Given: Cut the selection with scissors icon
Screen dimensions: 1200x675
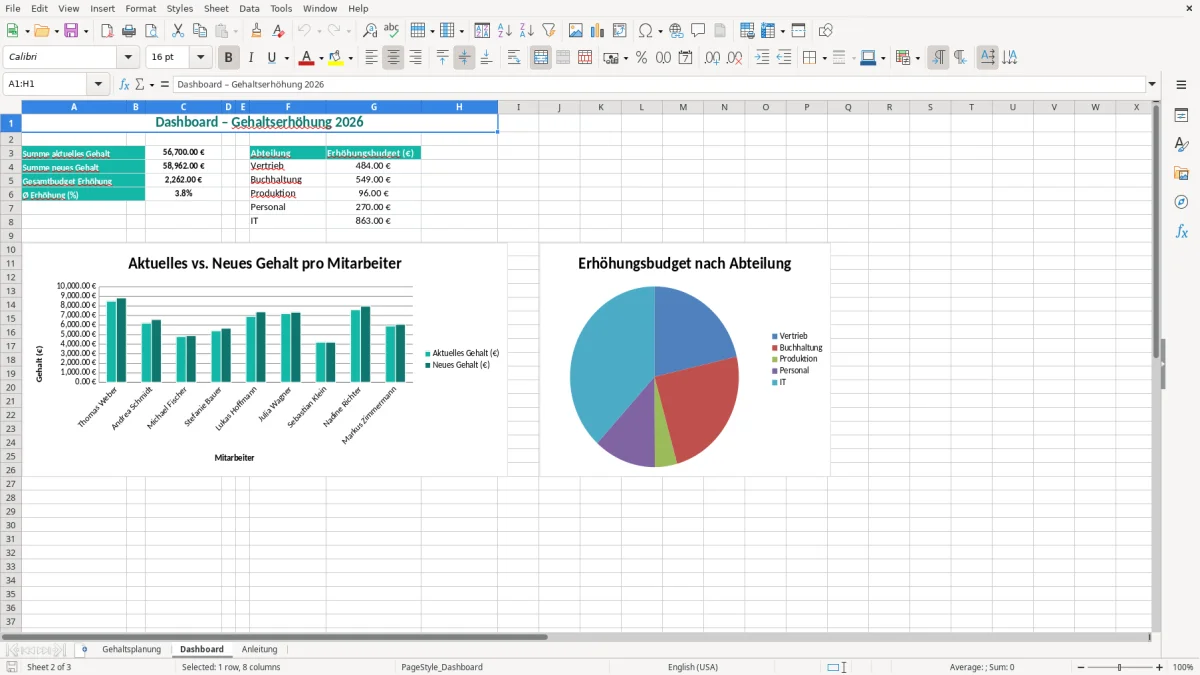Looking at the screenshot, I should pyautogui.click(x=178, y=31).
